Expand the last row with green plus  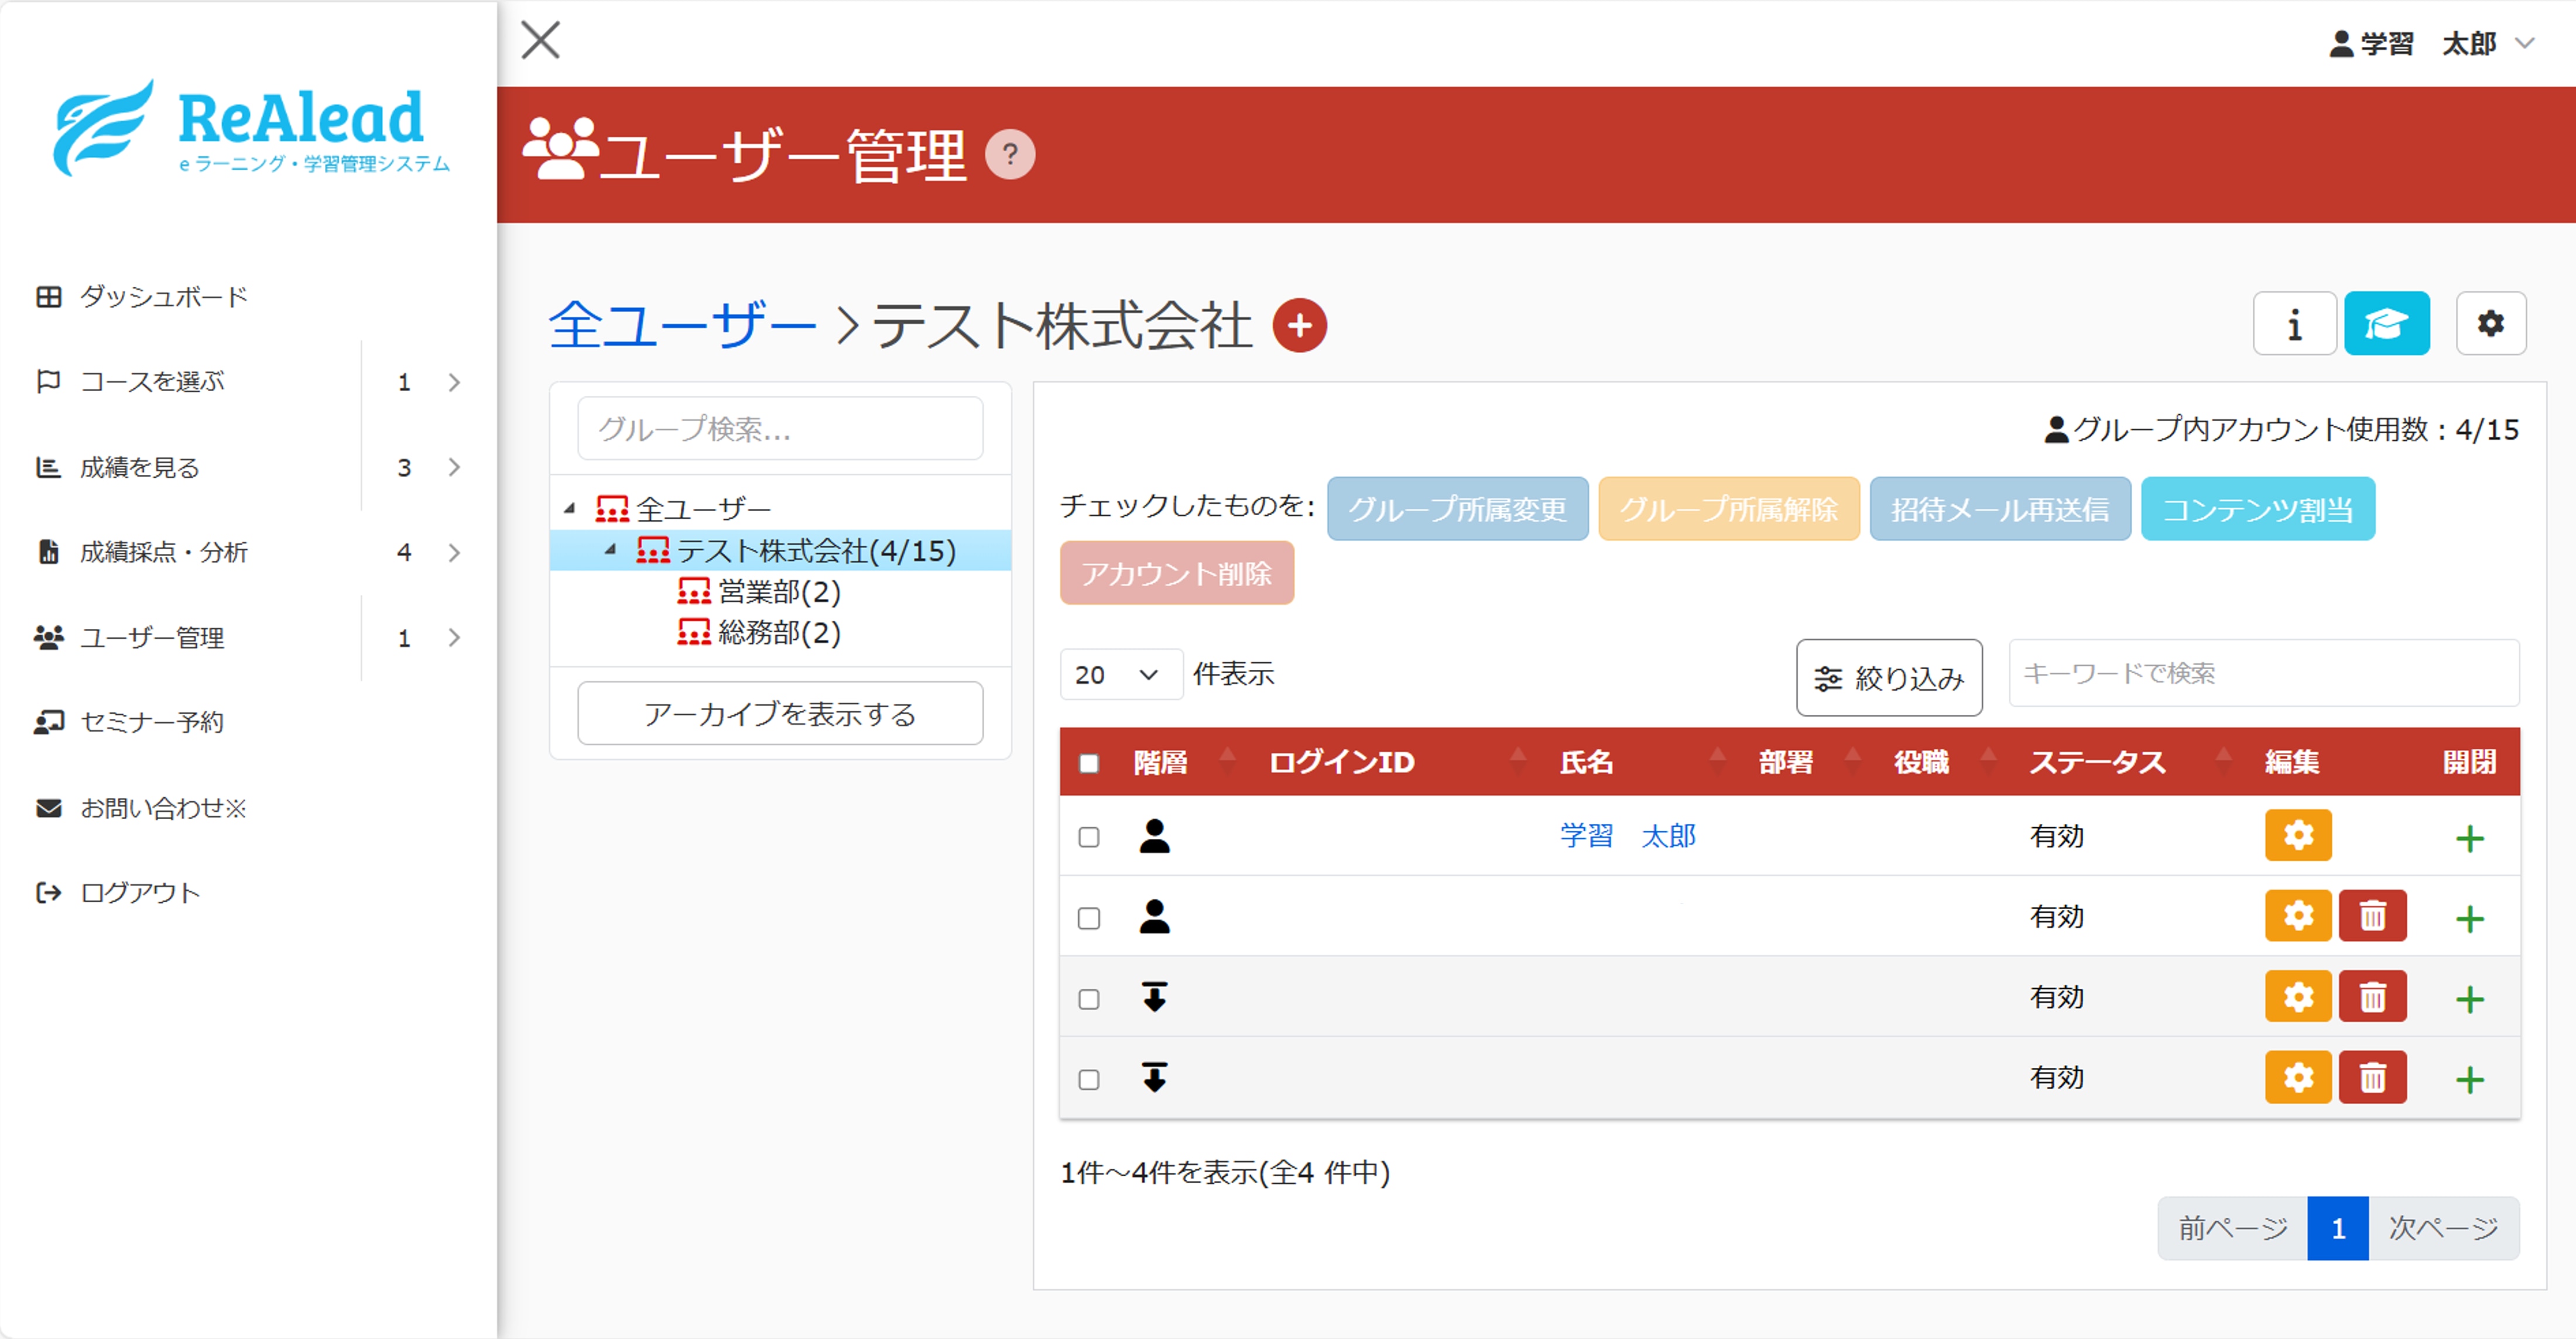pyautogui.click(x=2469, y=1080)
